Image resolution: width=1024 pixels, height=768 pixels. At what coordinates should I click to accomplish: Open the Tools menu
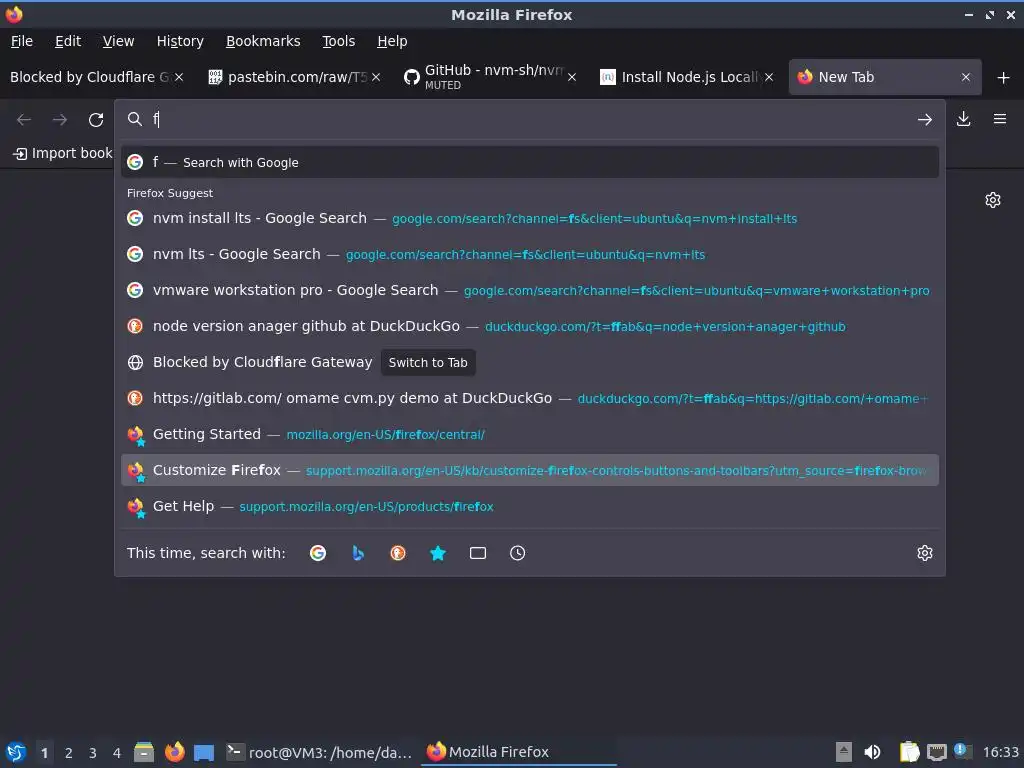tap(338, 41)
